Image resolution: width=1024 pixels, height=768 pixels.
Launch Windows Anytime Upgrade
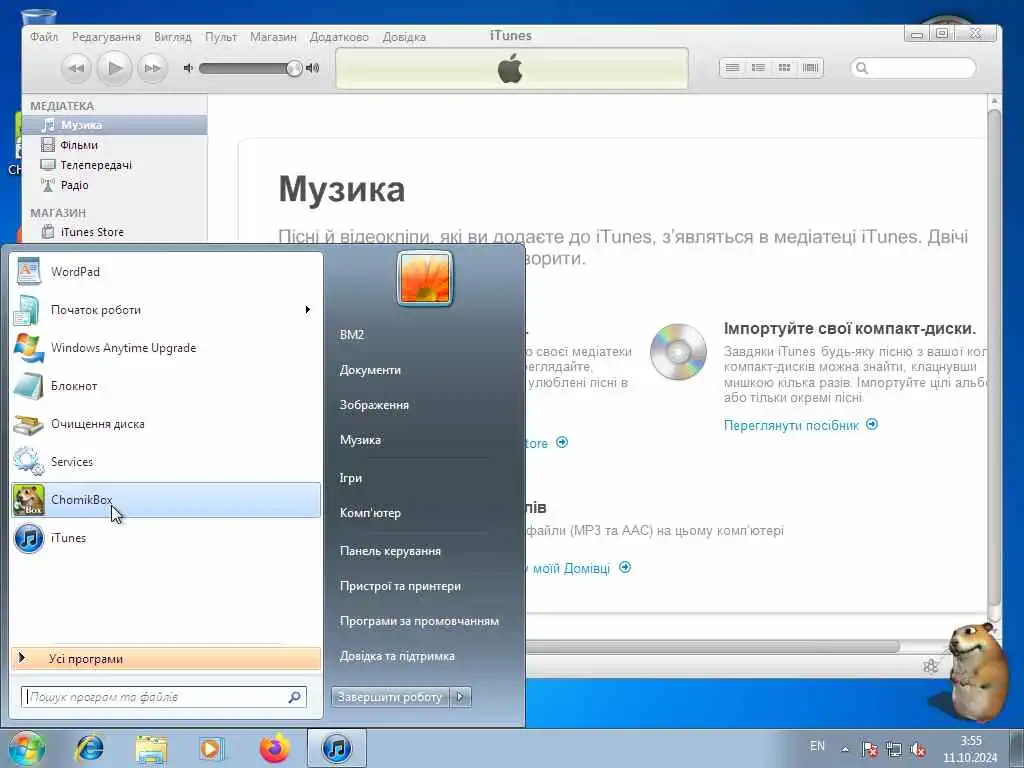(x=166, y=347)
